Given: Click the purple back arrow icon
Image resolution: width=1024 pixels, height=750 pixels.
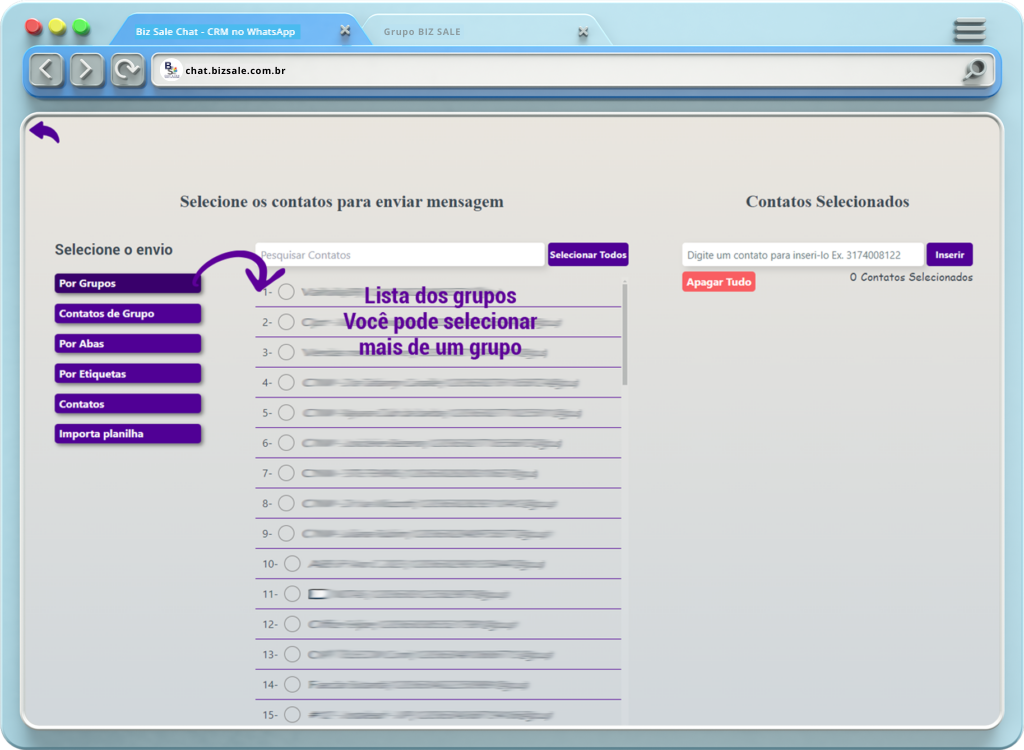Looking at the screenshot, I should (44, 132).
